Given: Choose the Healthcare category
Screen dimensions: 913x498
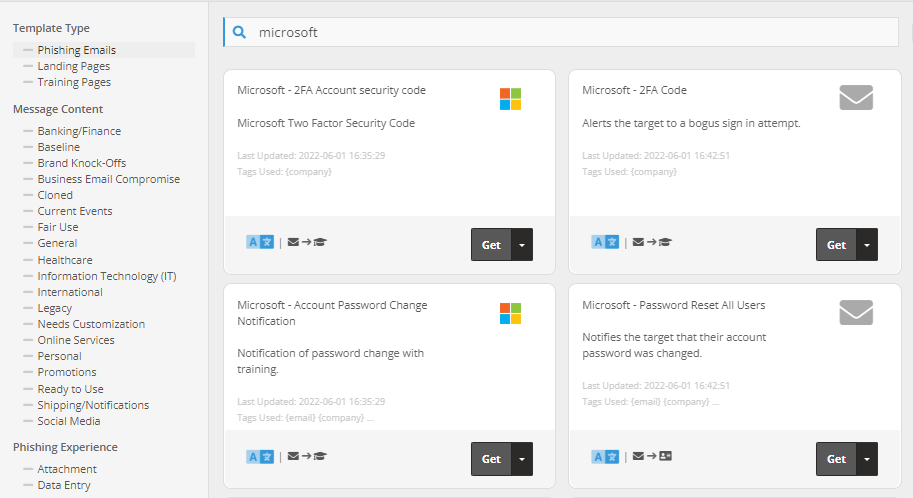Looking at the screenshot, I should [65, 260].
